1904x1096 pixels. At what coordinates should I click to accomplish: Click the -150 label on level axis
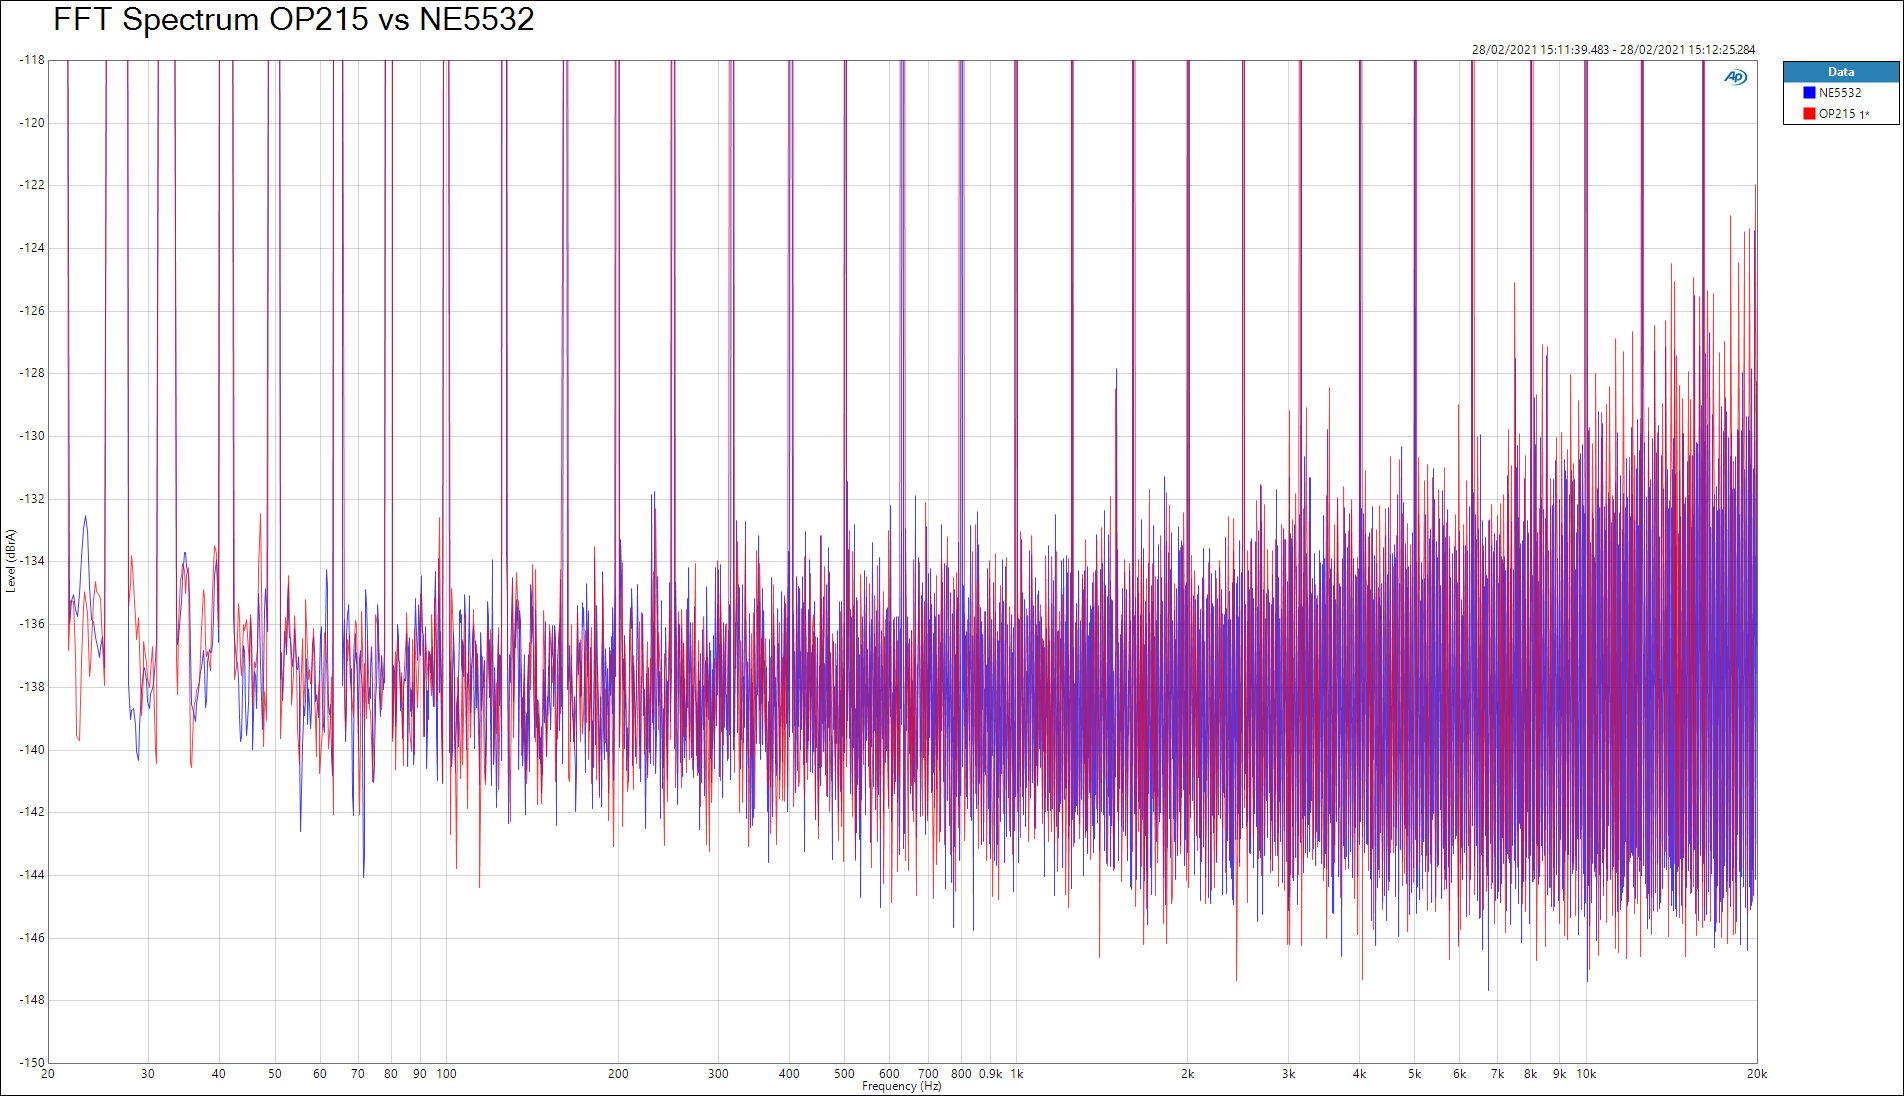tap(32, 1062)
